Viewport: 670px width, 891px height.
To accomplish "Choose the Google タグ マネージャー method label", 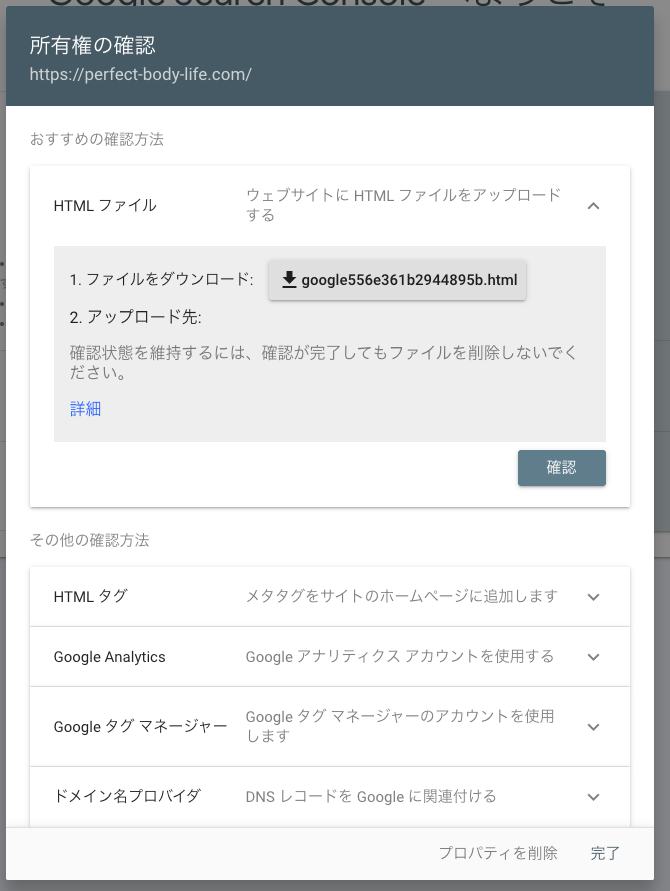I will pyautogui.click(x=140, y=726).
